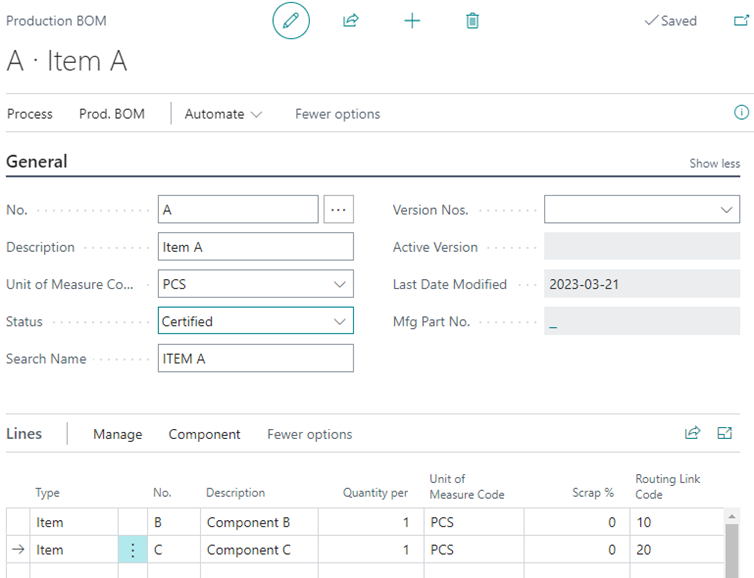Click Type cell Item on Component C row
The height and width of the screenshot is (578, 754).
pos(74,550)
